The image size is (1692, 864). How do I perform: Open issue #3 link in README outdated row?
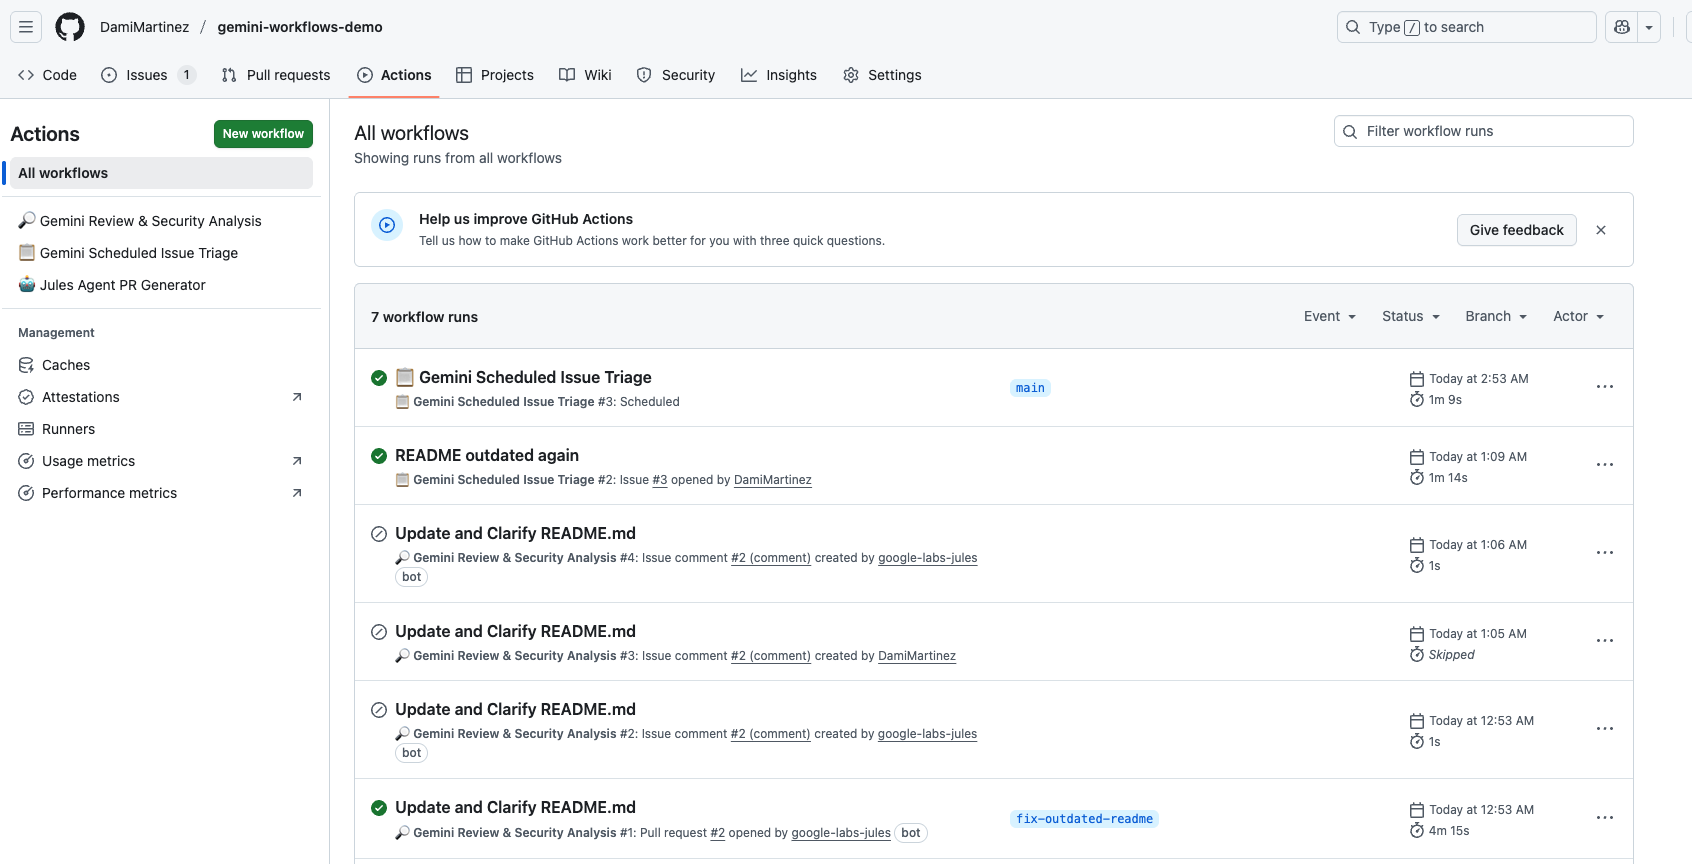660,480
